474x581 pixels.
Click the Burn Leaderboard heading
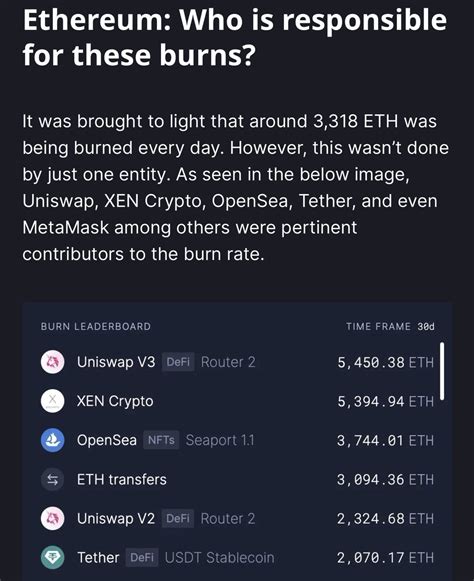96,326
